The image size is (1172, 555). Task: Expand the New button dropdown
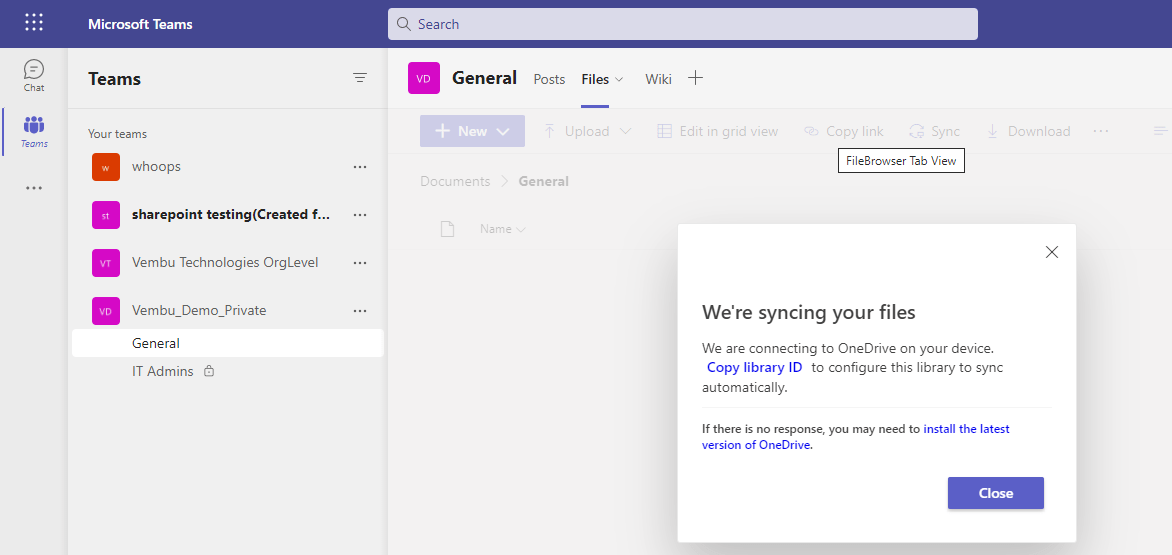coord(503,131)
